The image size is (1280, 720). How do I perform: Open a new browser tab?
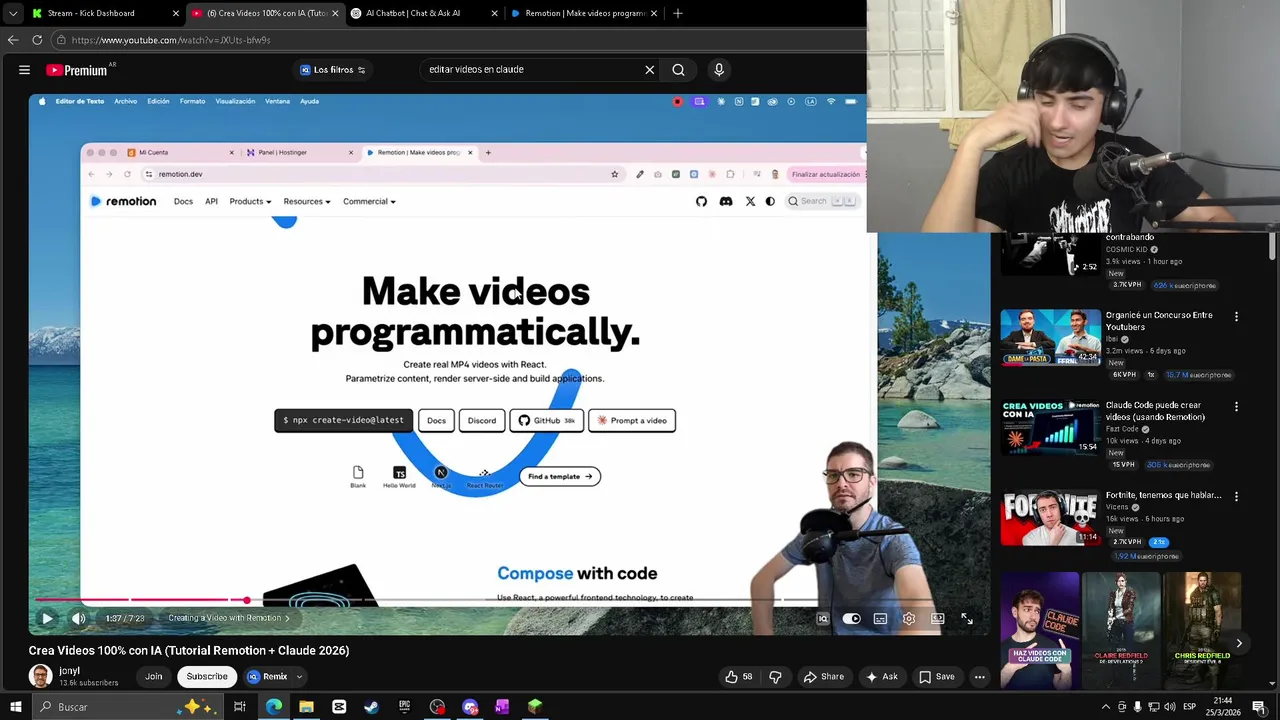677,13
